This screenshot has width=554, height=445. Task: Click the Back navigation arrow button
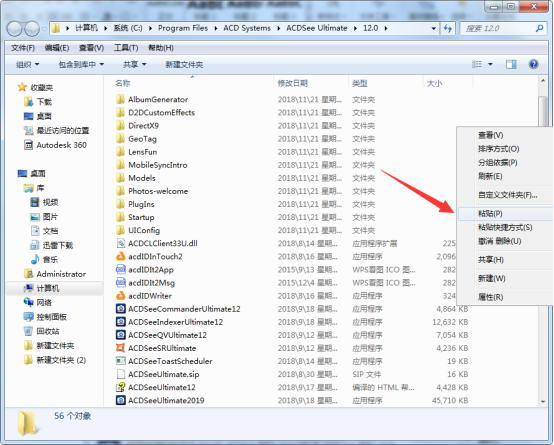pos(14,29)
